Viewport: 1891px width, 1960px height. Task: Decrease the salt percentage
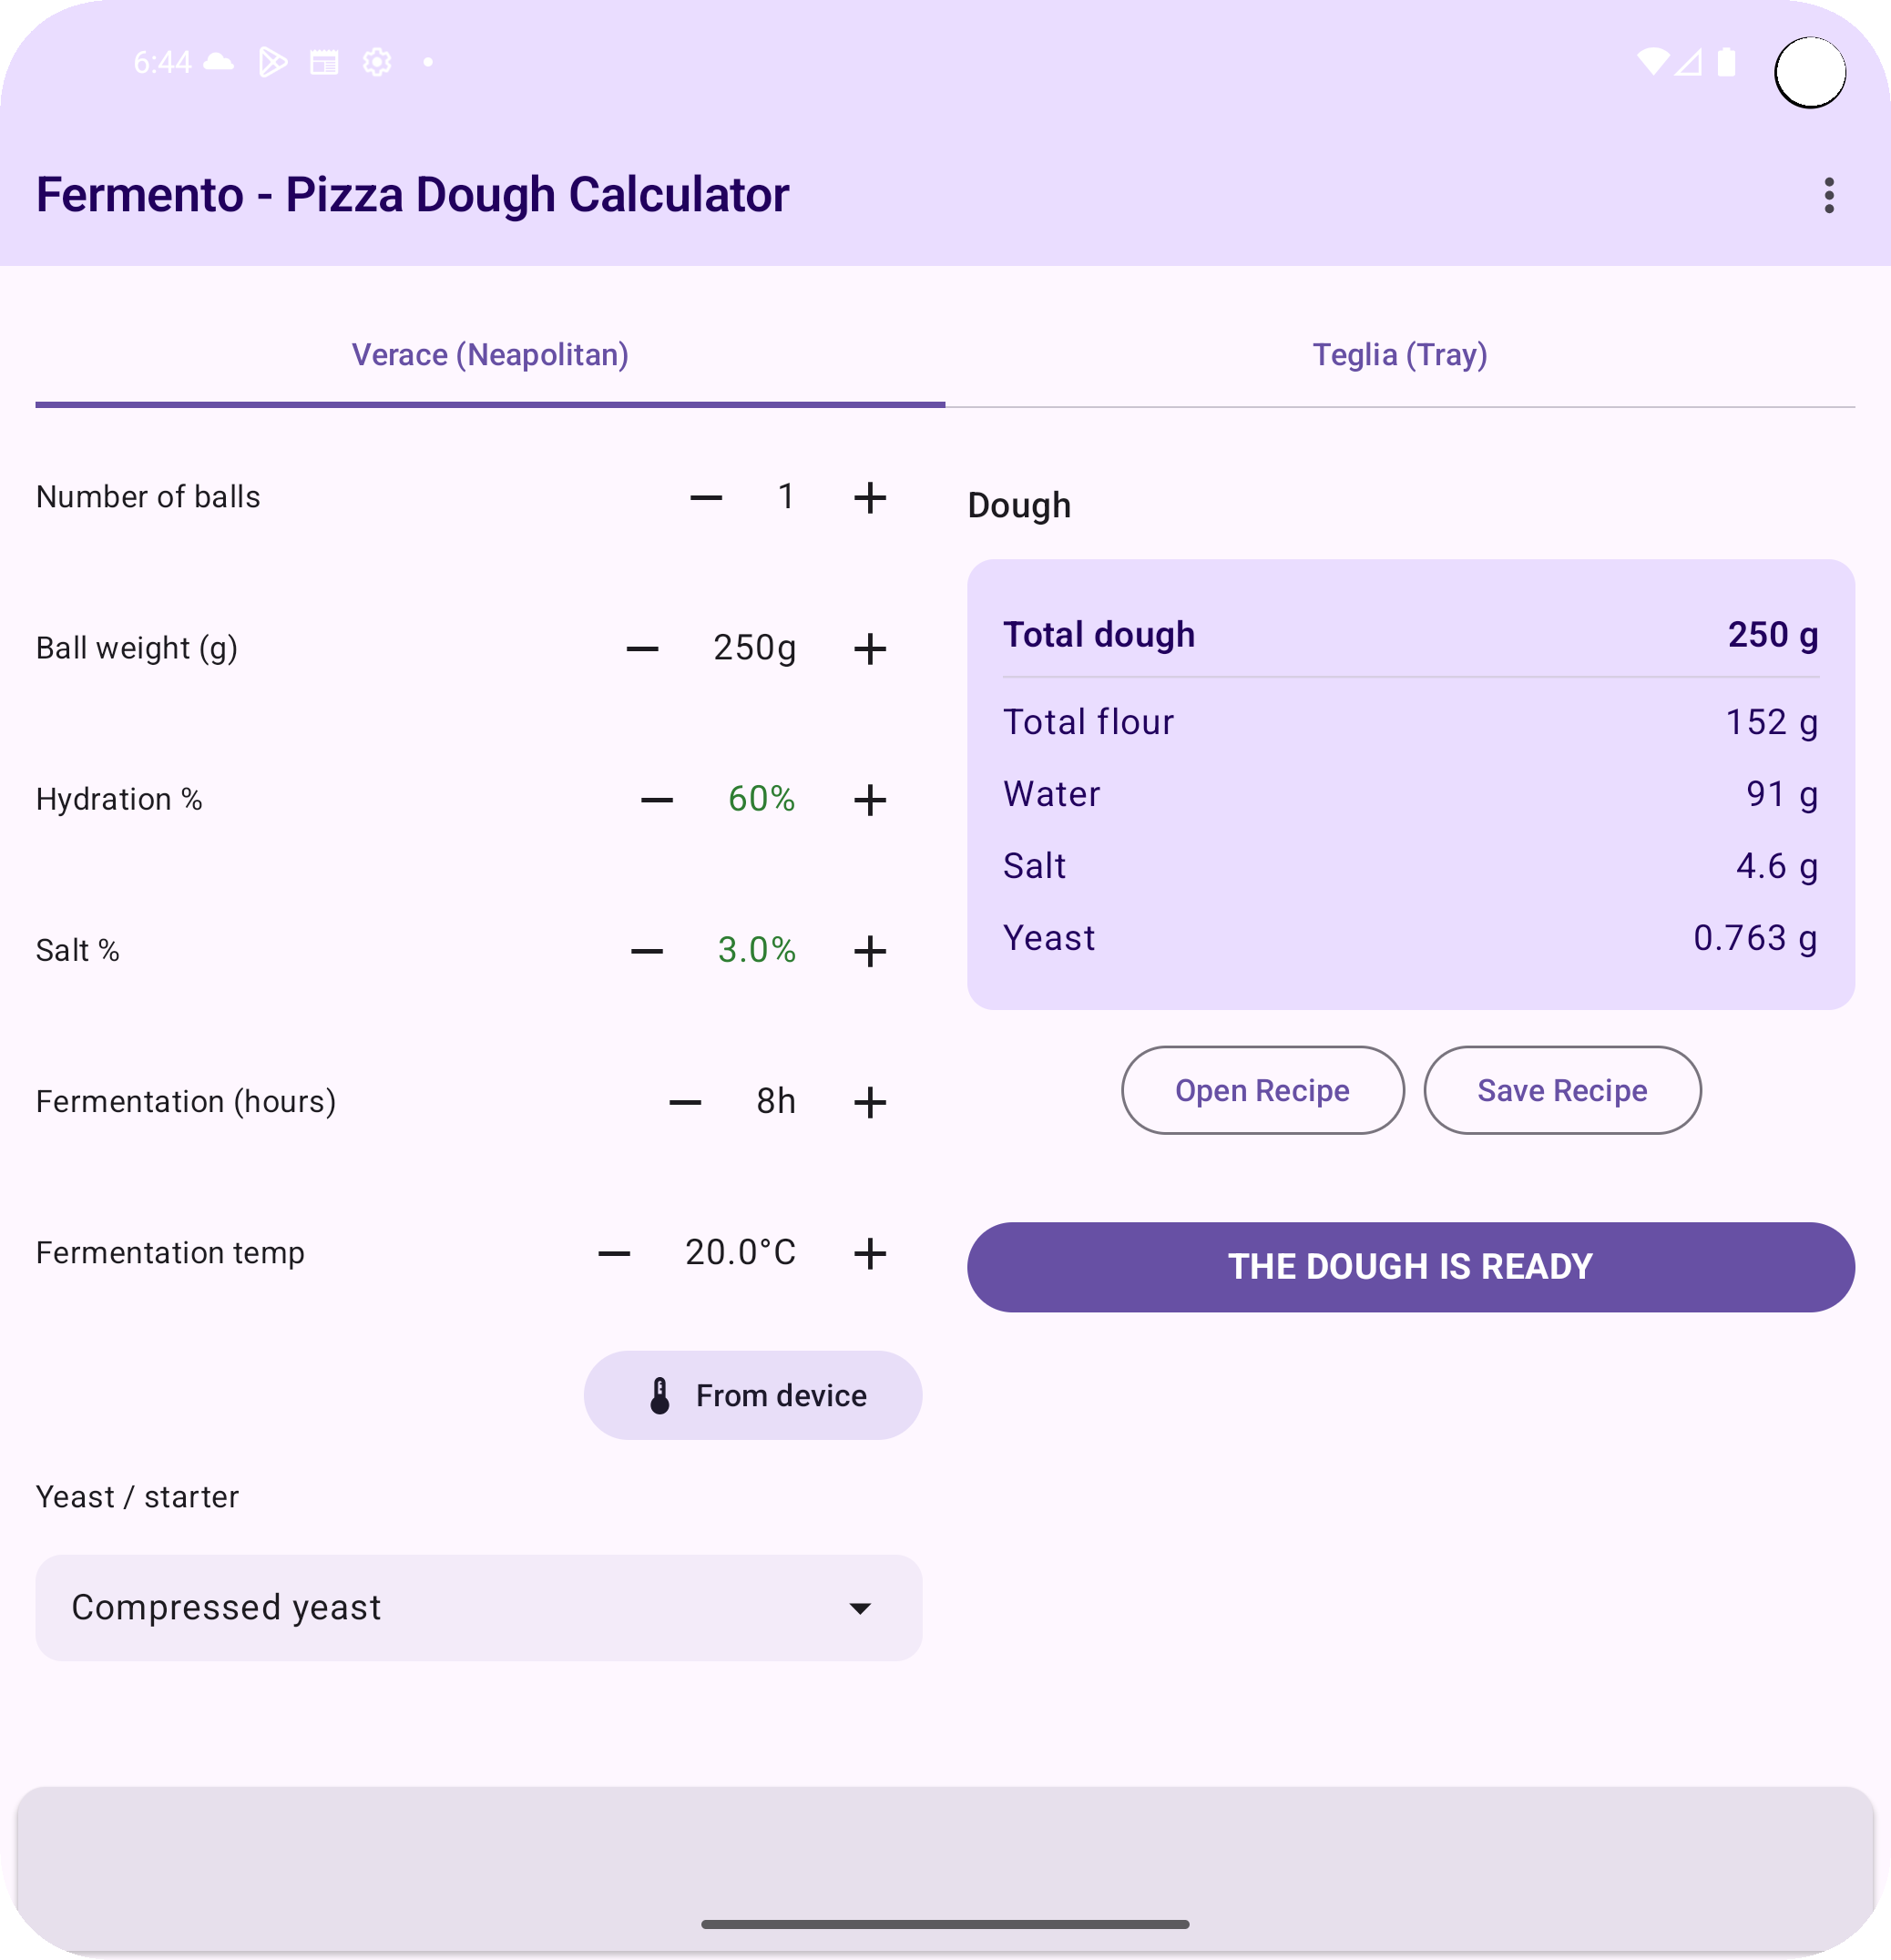[x=646, y=950]
